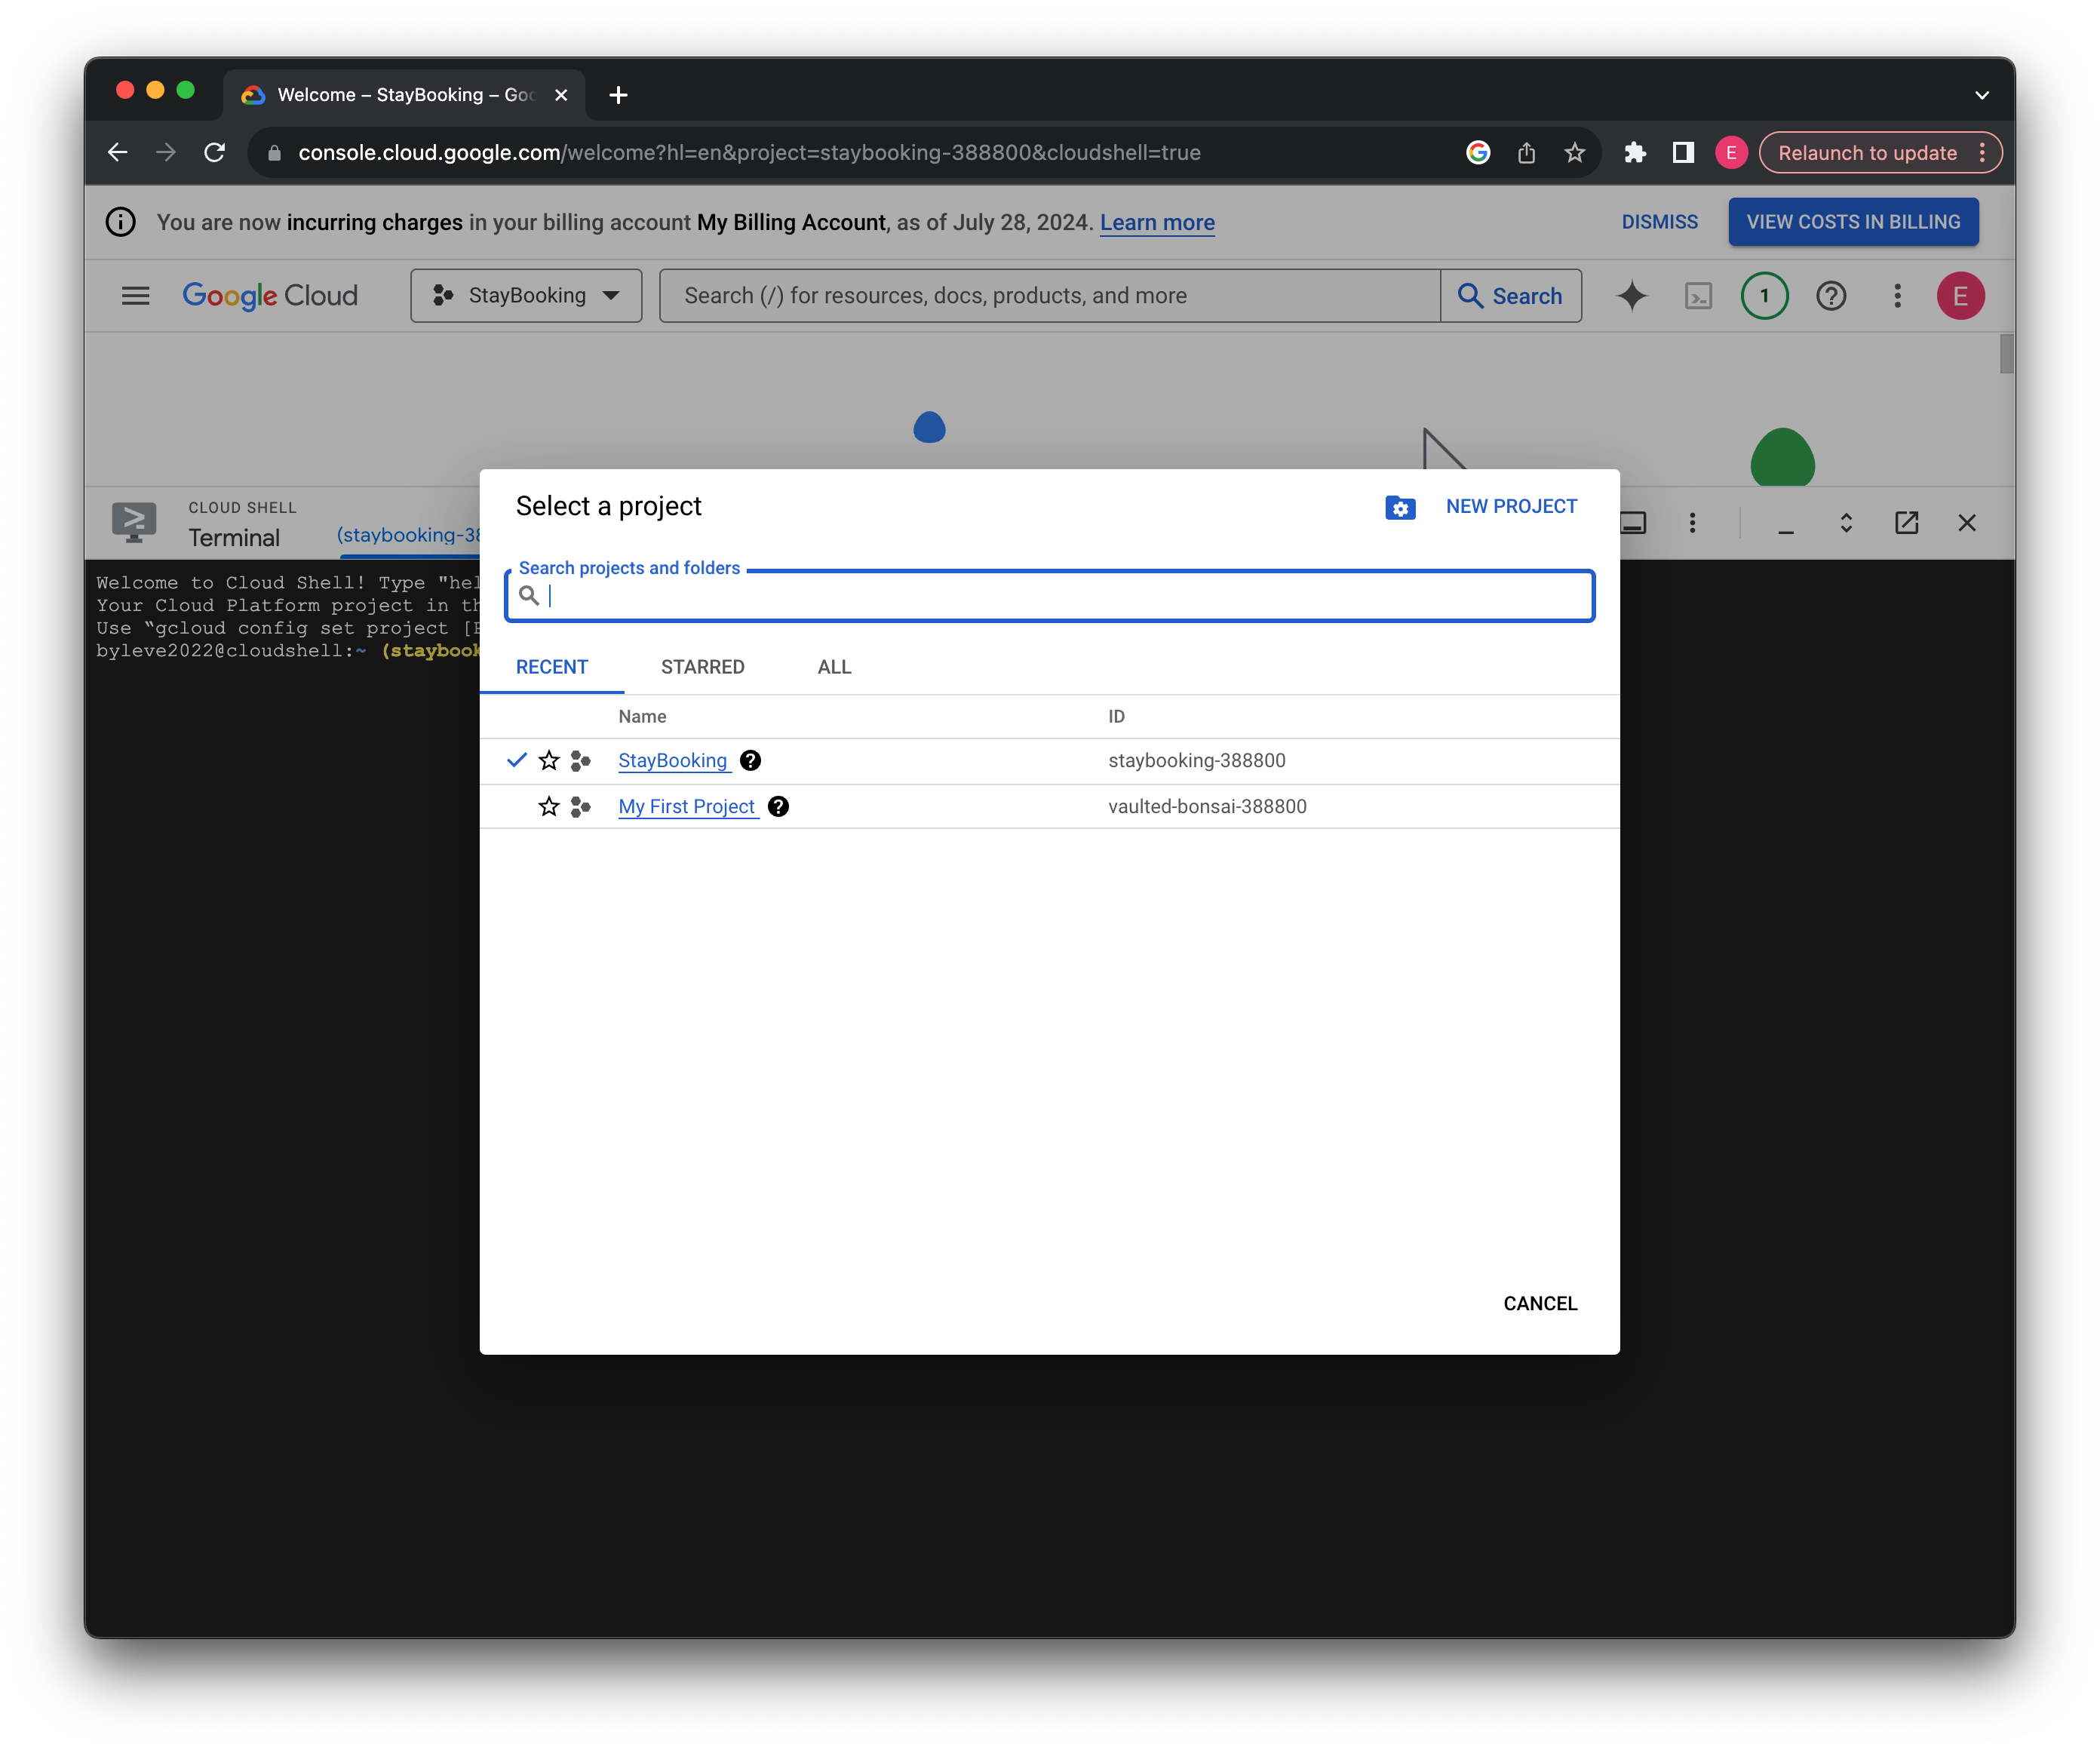2100x1750 pixels.
Task: Click the help icon beside StayBooking
Action: pos(750,760)
